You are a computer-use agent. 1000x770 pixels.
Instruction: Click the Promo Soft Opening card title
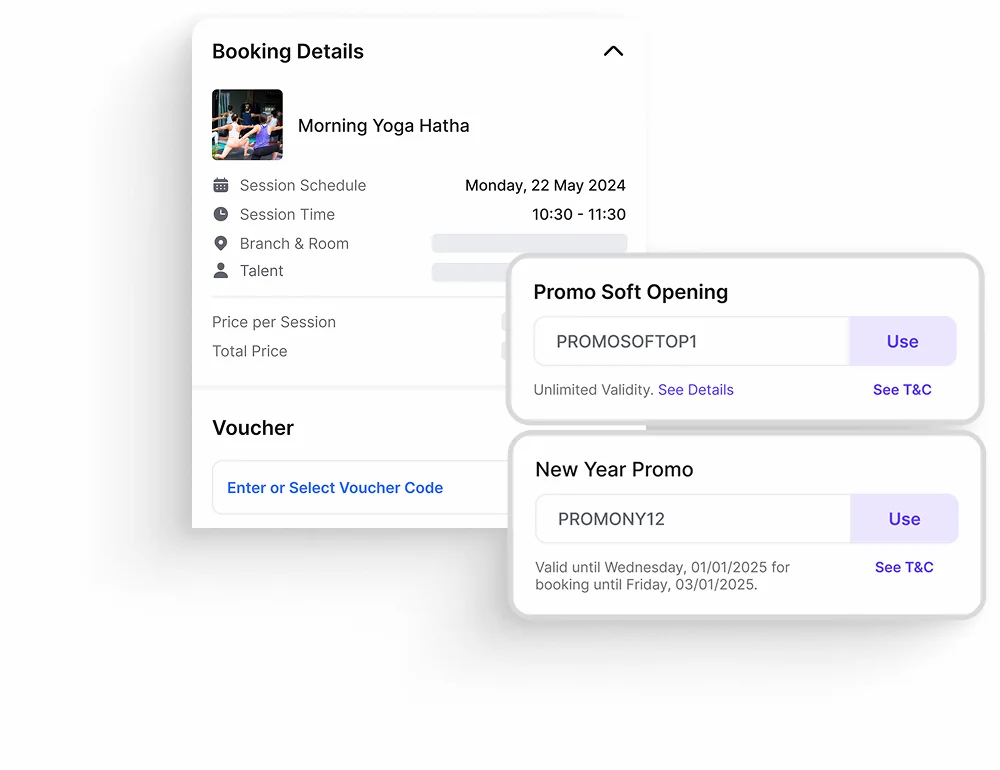[630, 292]
